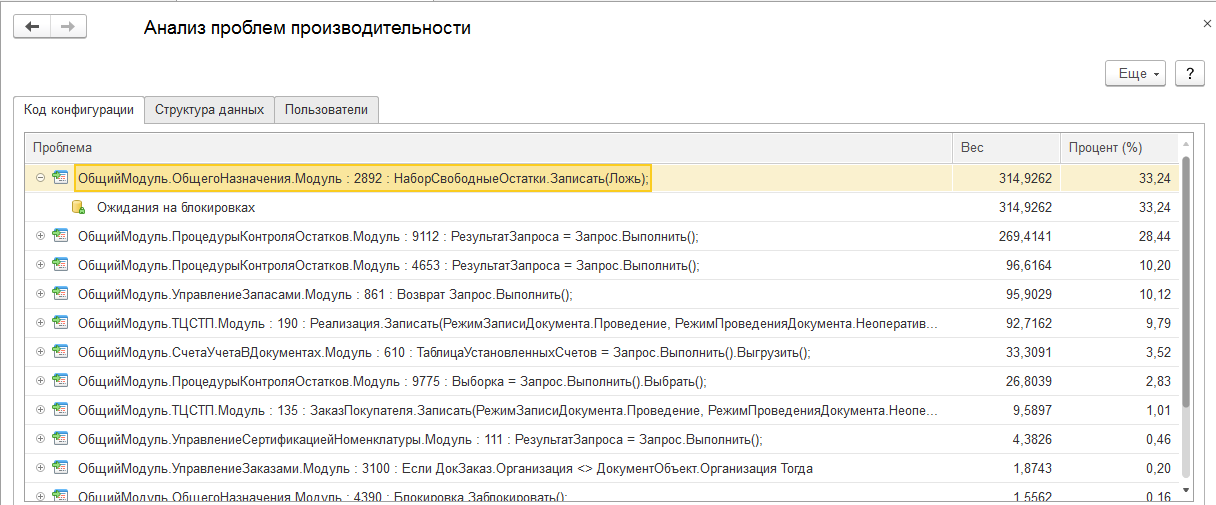1216x505 pixels.
Task: Switch to the Пользователи tab
Action: coord(326,110)
